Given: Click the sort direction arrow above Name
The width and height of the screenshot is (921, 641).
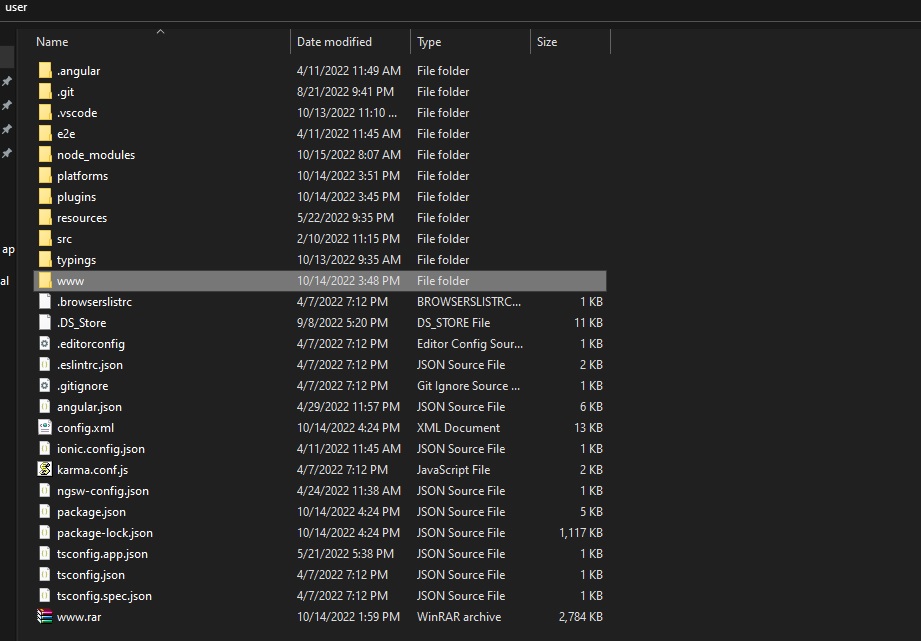Looking at the screenshot, I should (160, 31).
